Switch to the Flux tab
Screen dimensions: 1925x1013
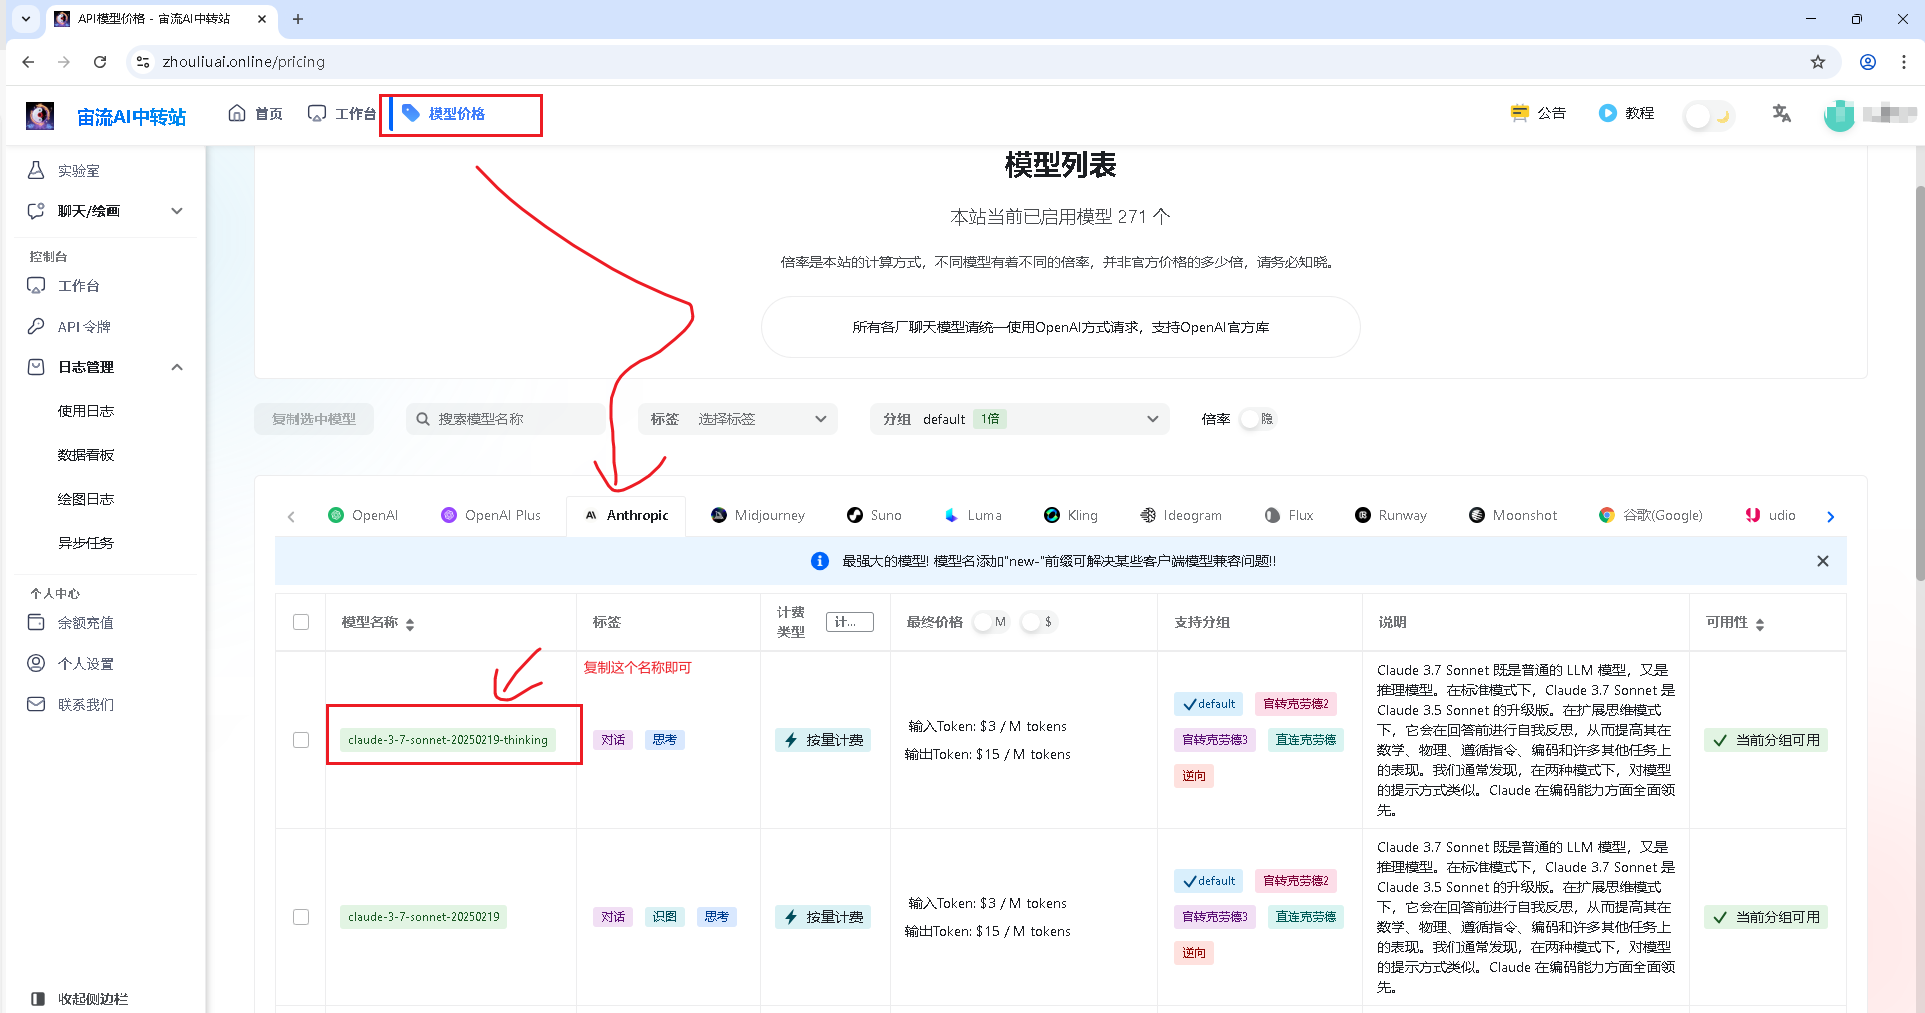click(x=1289, y=516)
